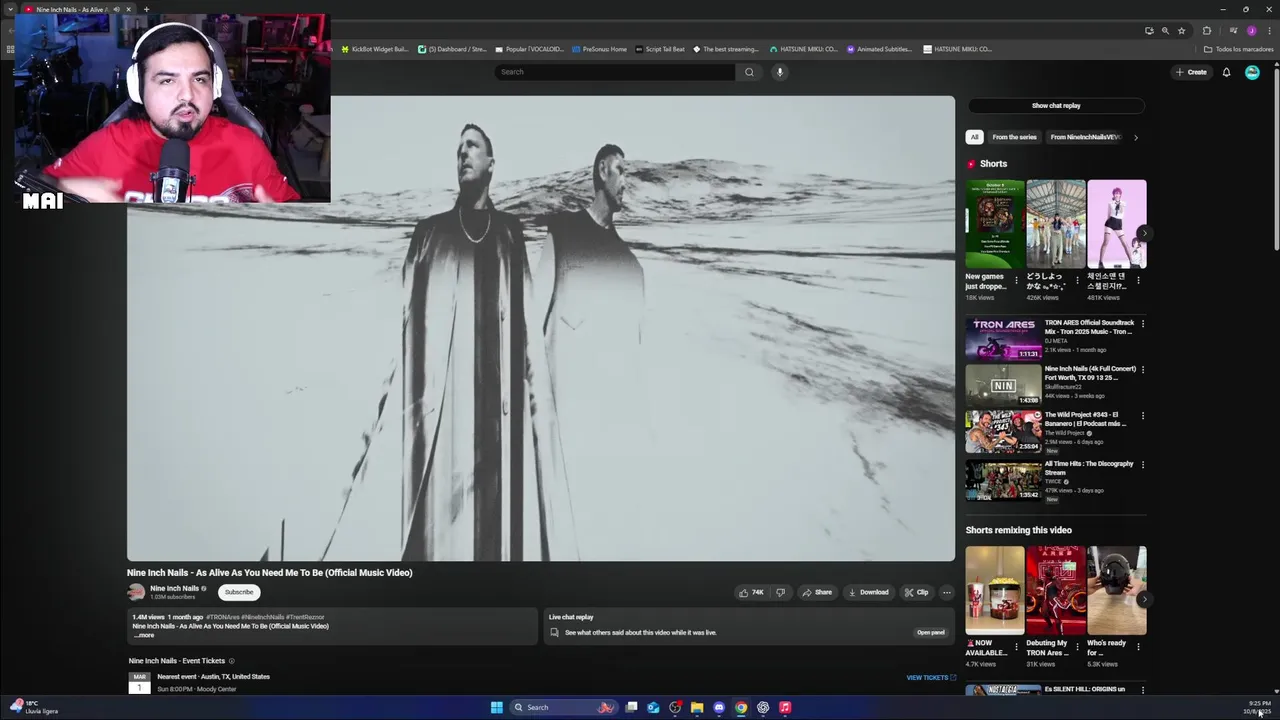Click into the YouTube search field
The width and height of the screenshot is (1280, 720).
[x=615, y=72]
